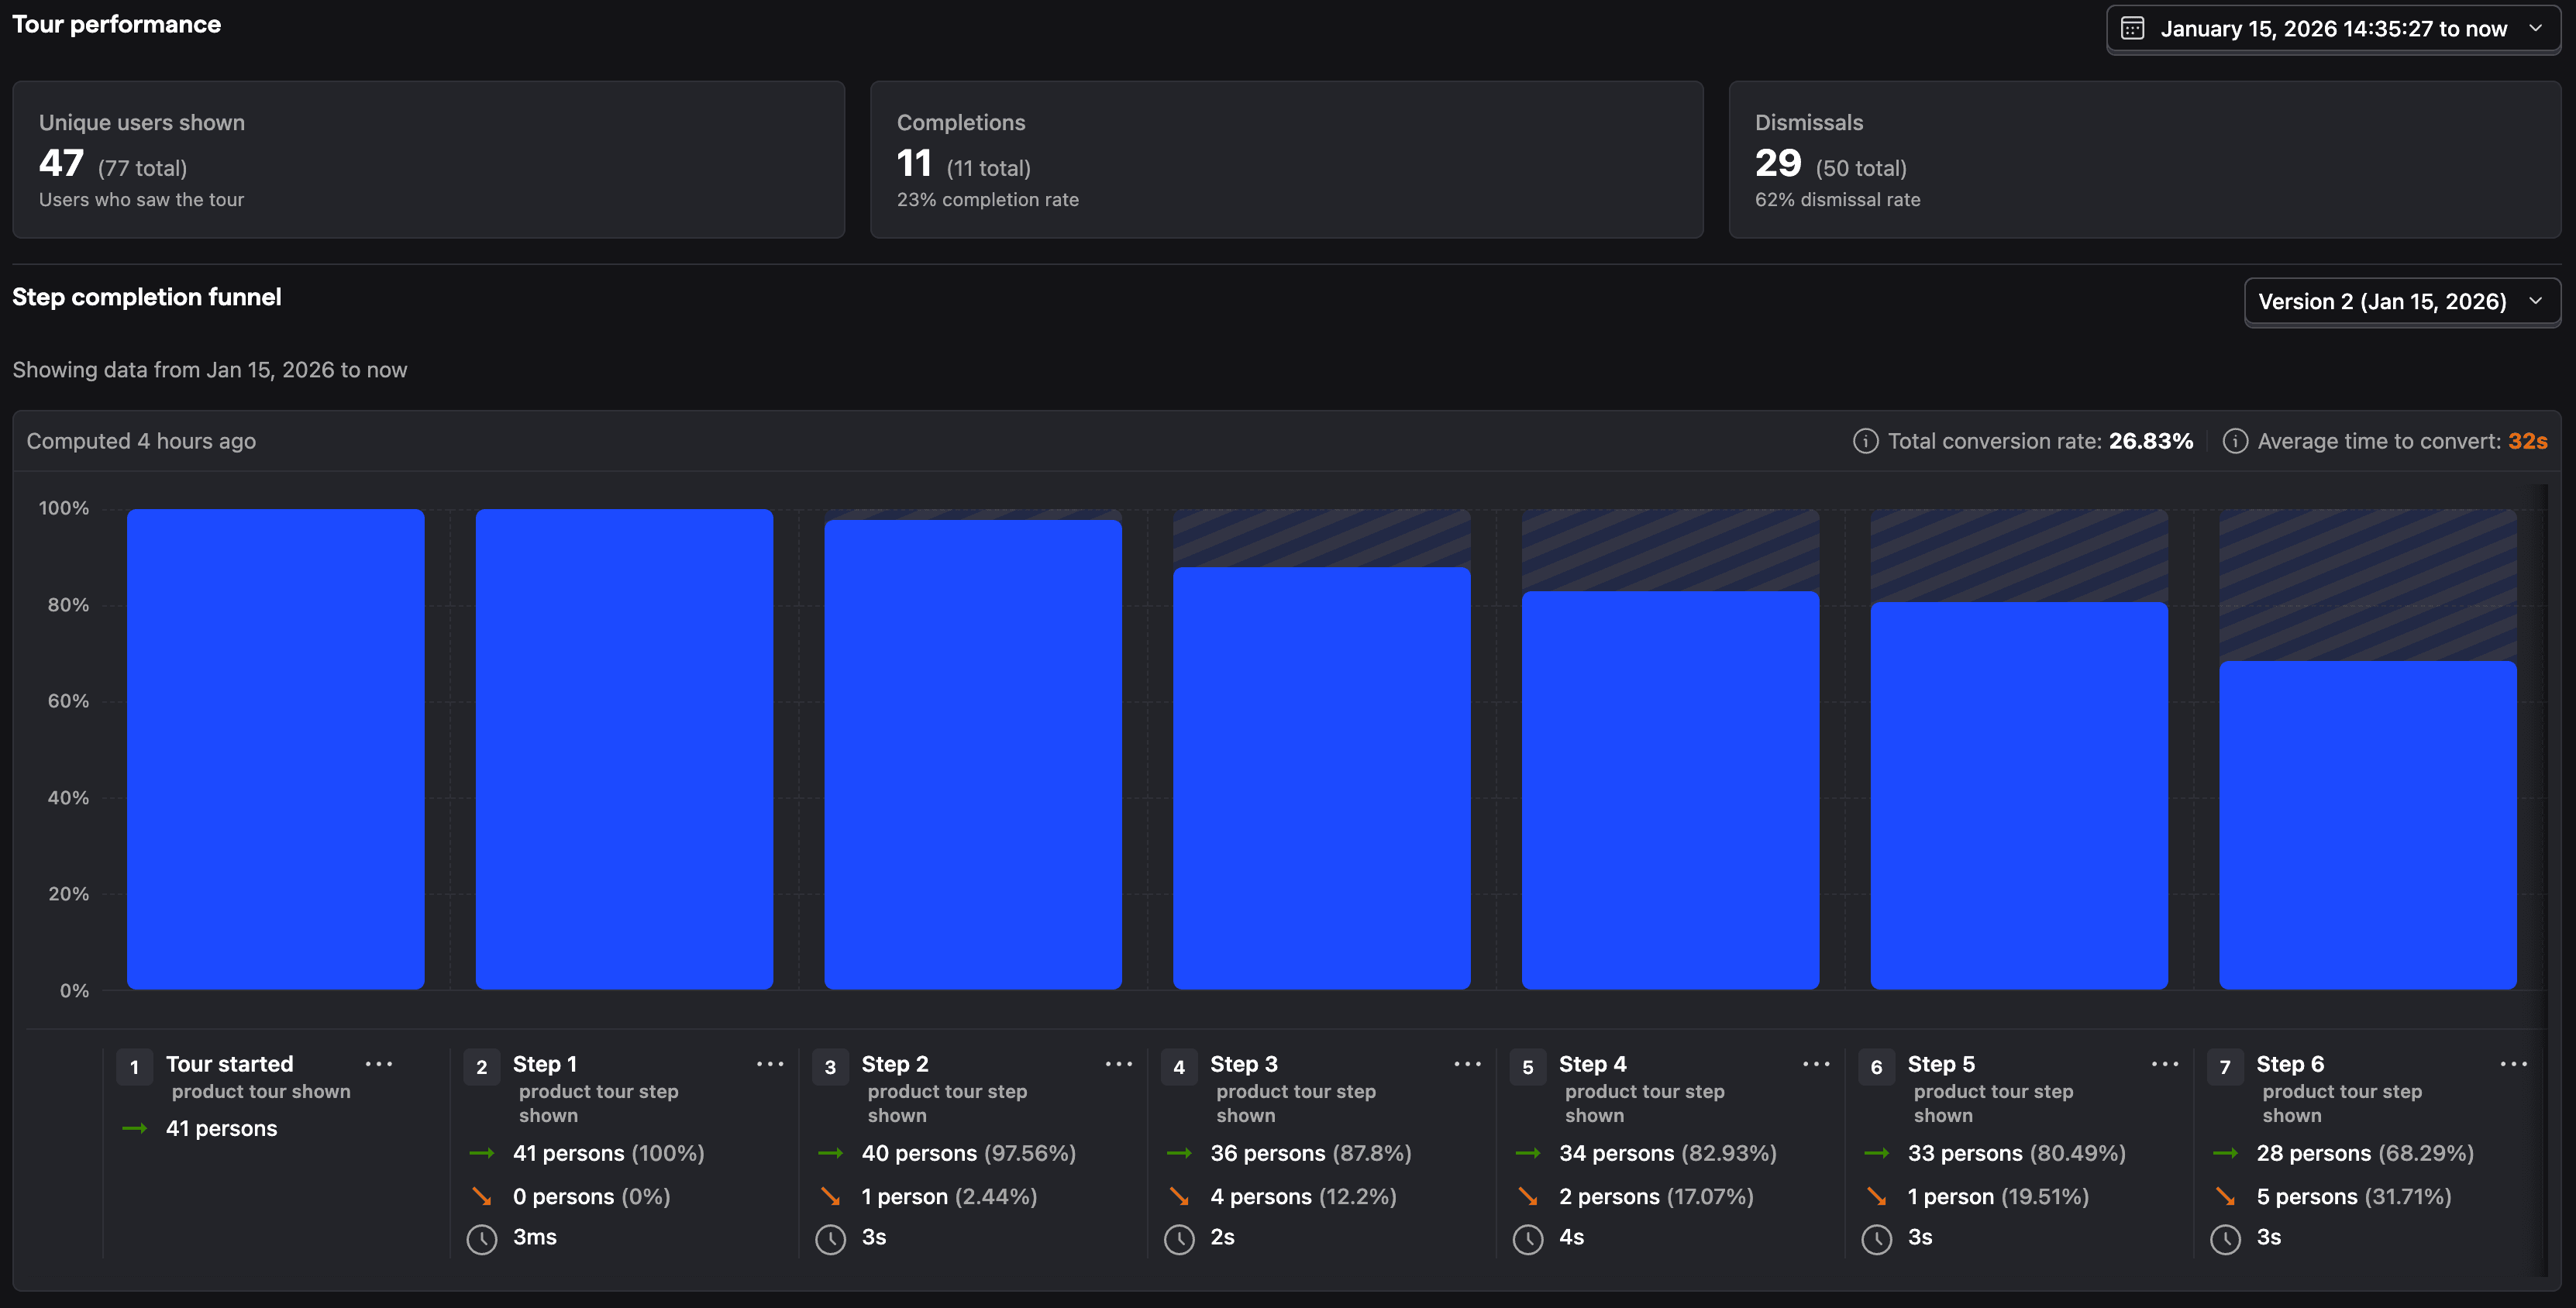Click the clock icon showing 4s under Step 4
2576x1308 pixels.
[1528, 1238]
